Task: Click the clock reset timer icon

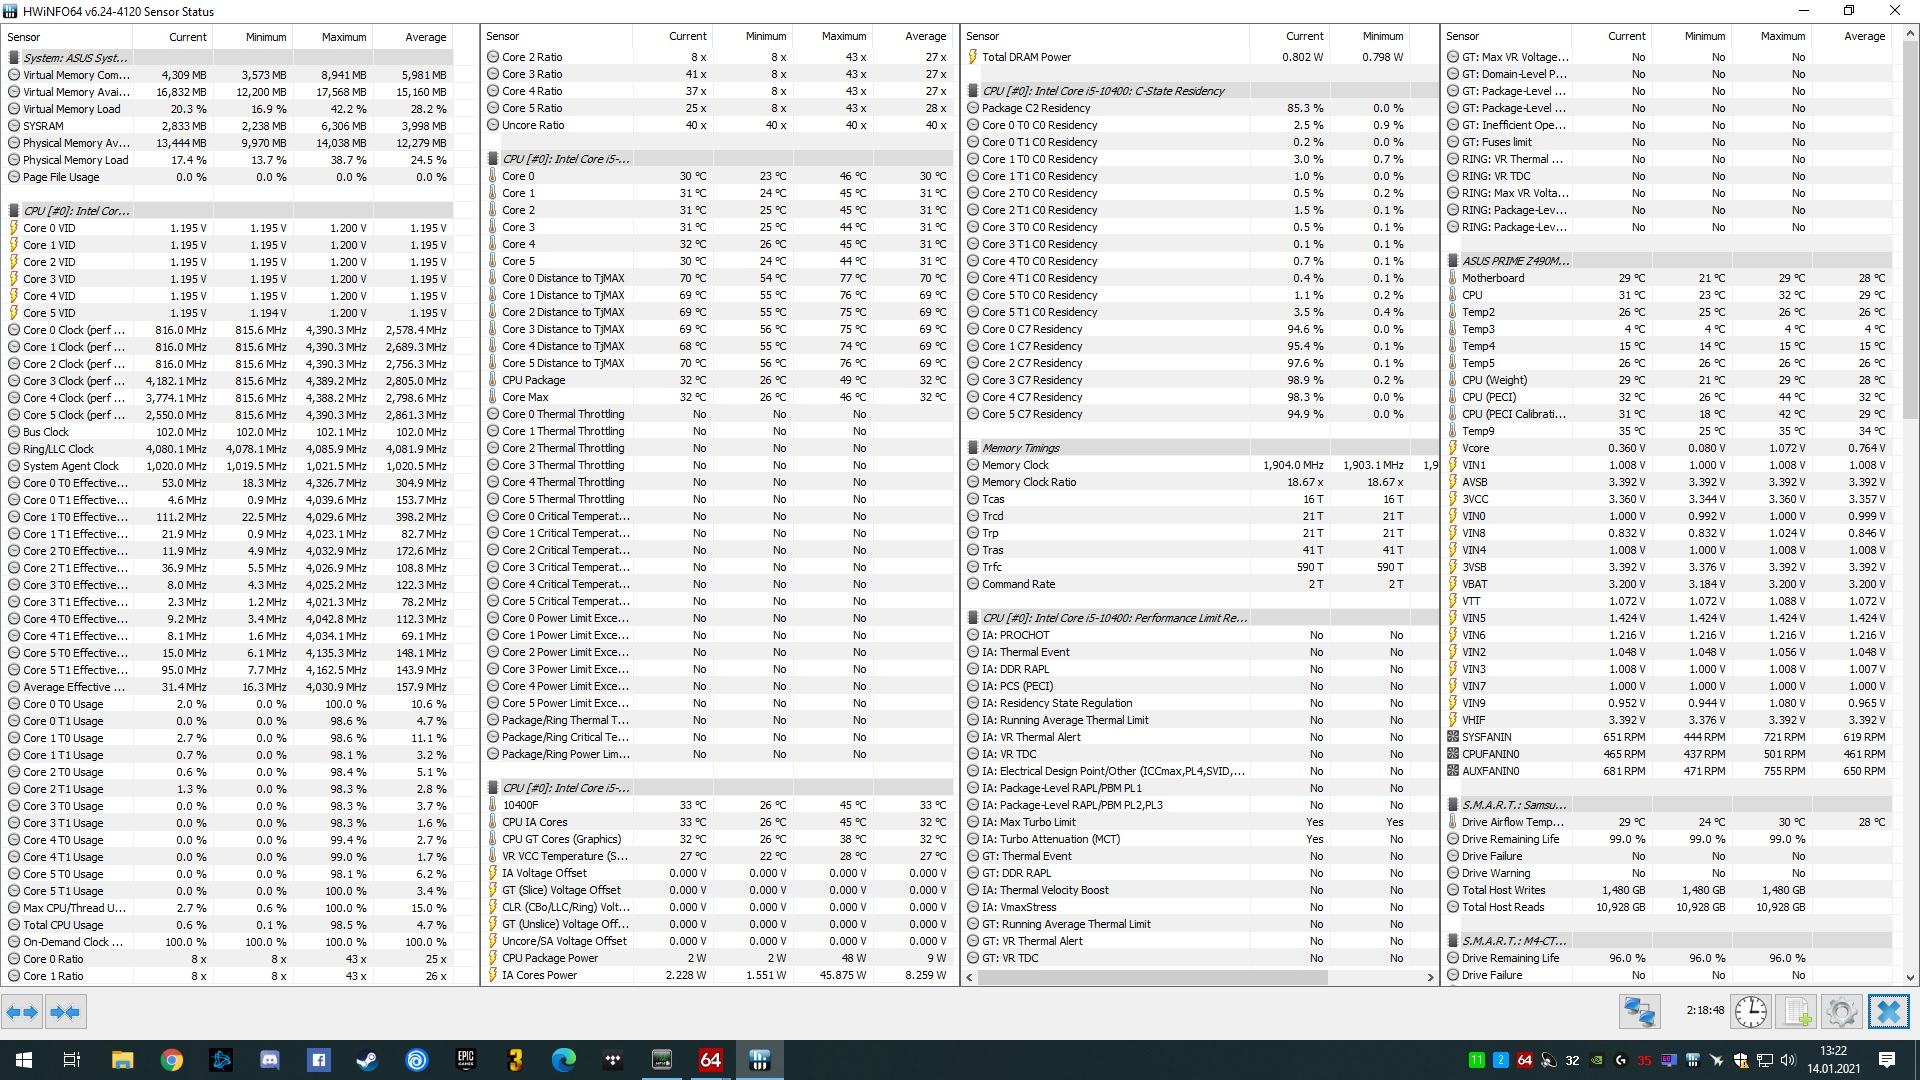Action: [x=1751, y=1012]
